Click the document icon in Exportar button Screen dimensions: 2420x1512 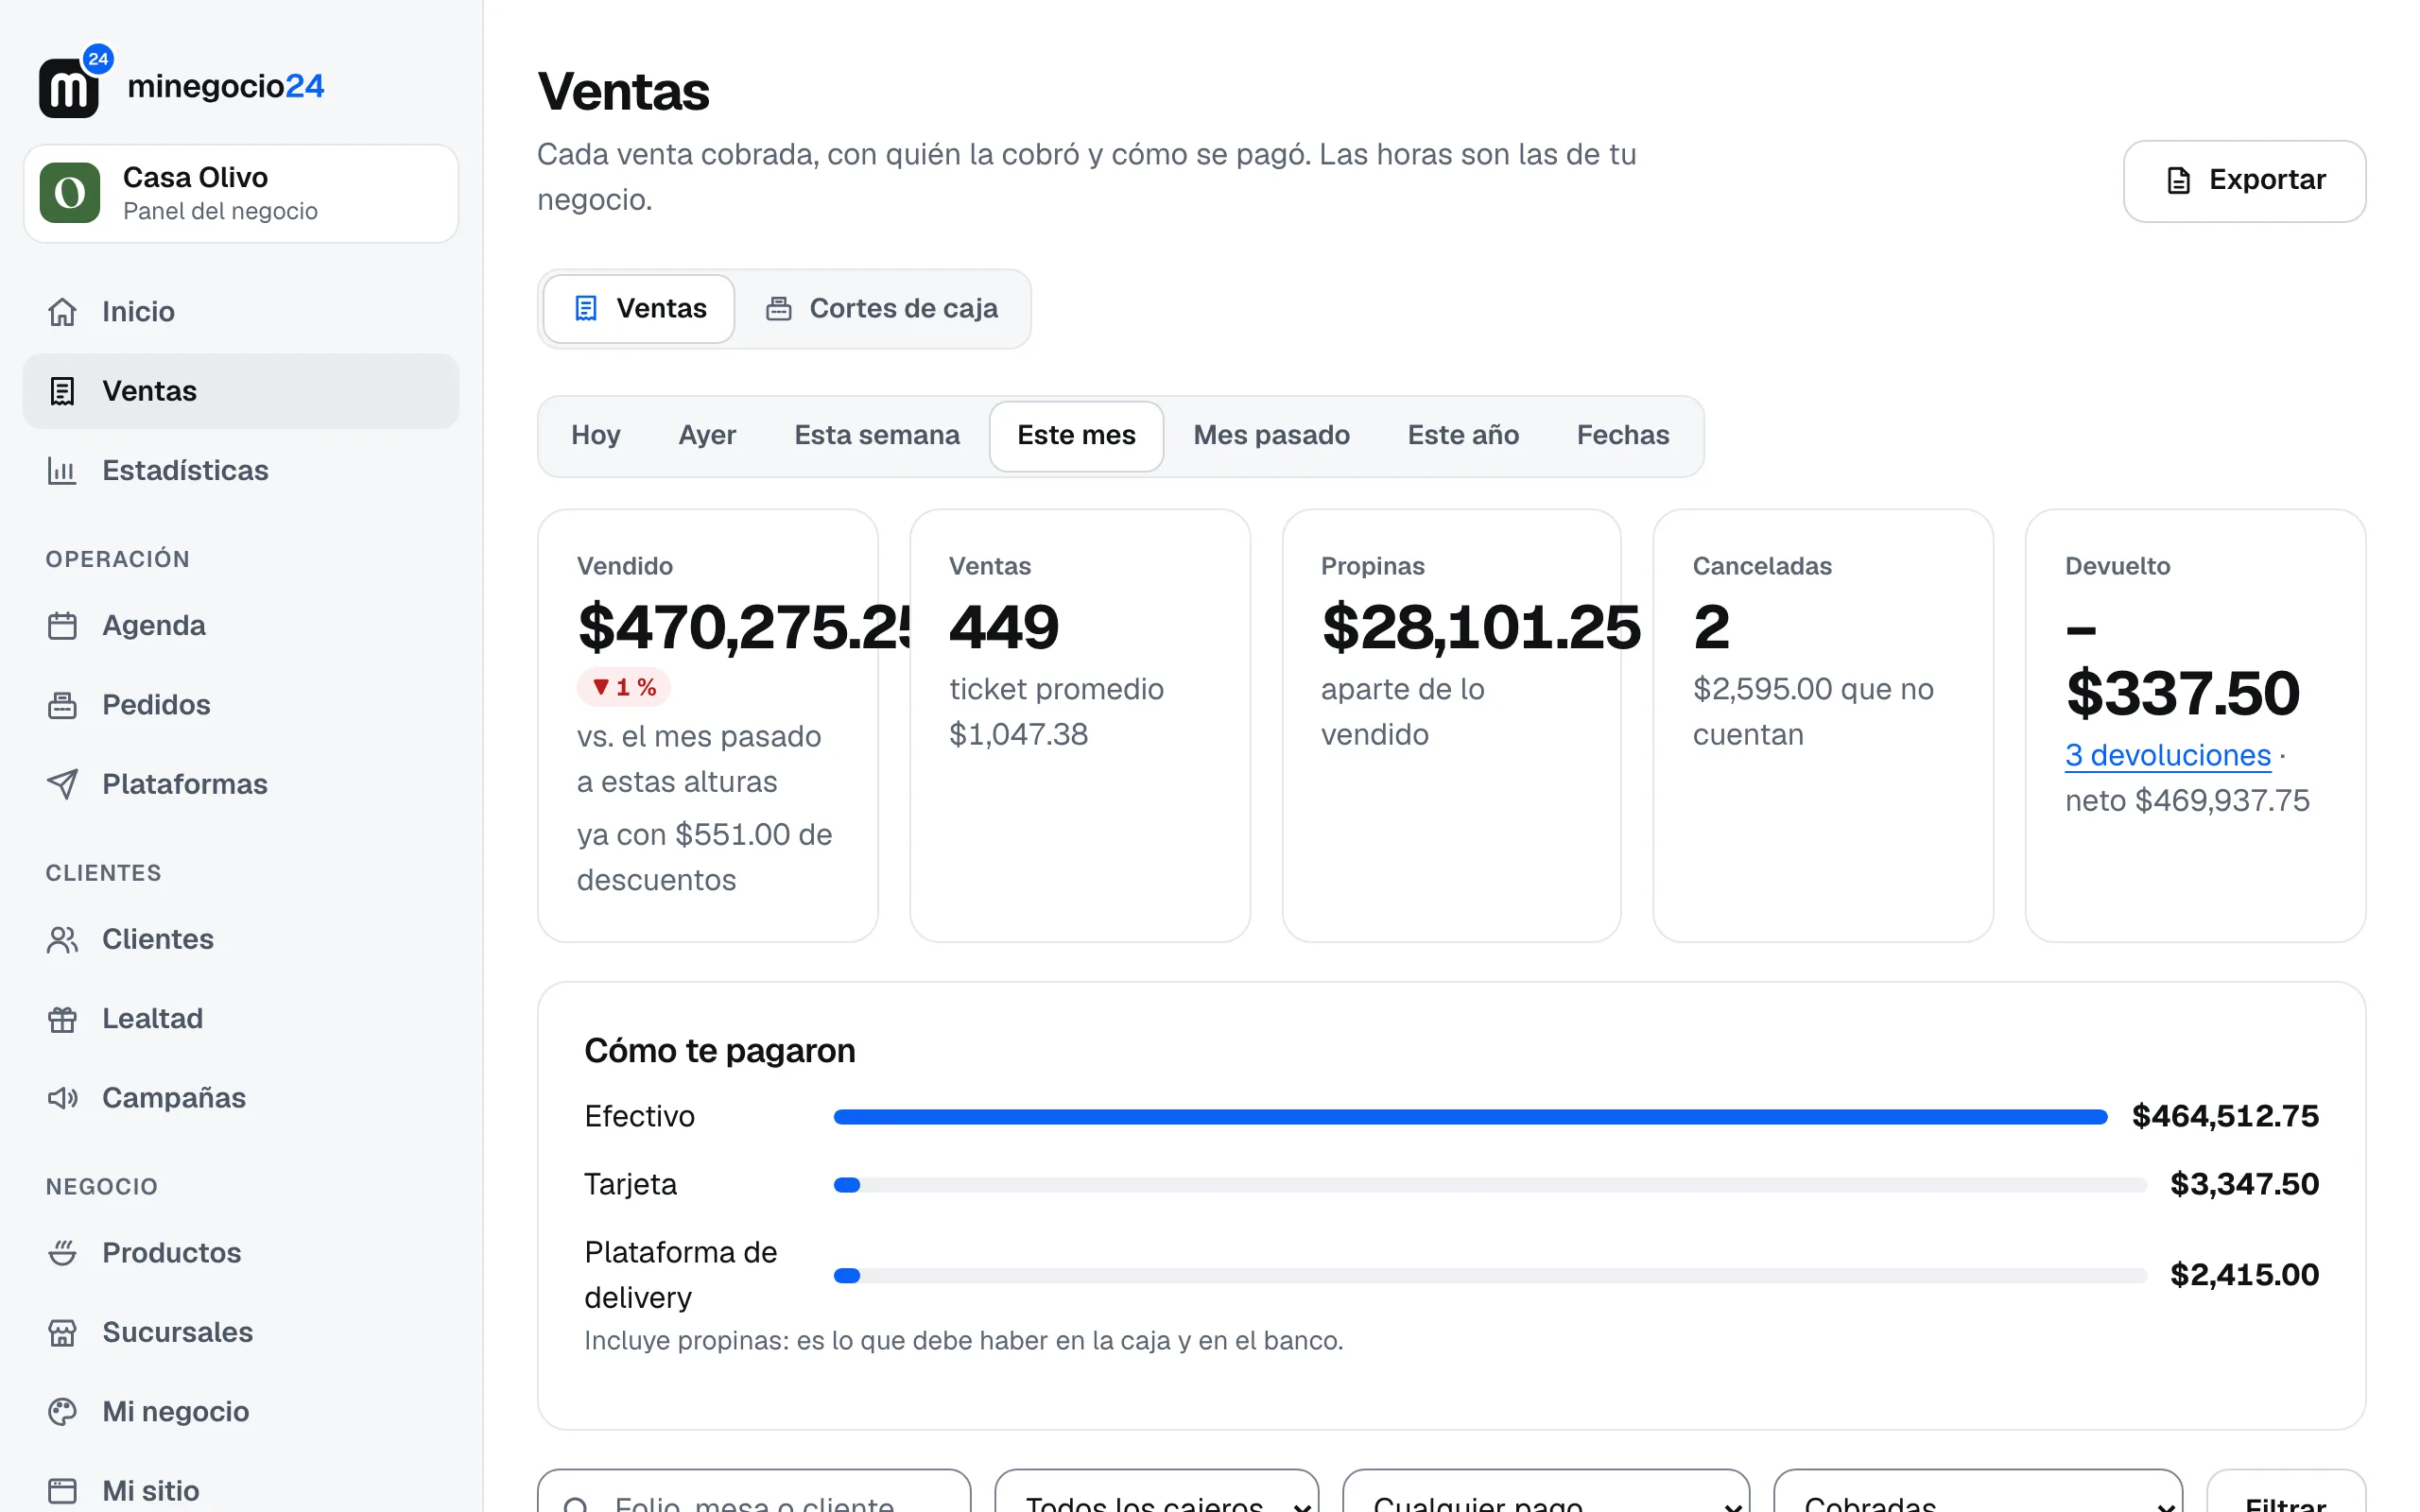[2178, 180]
